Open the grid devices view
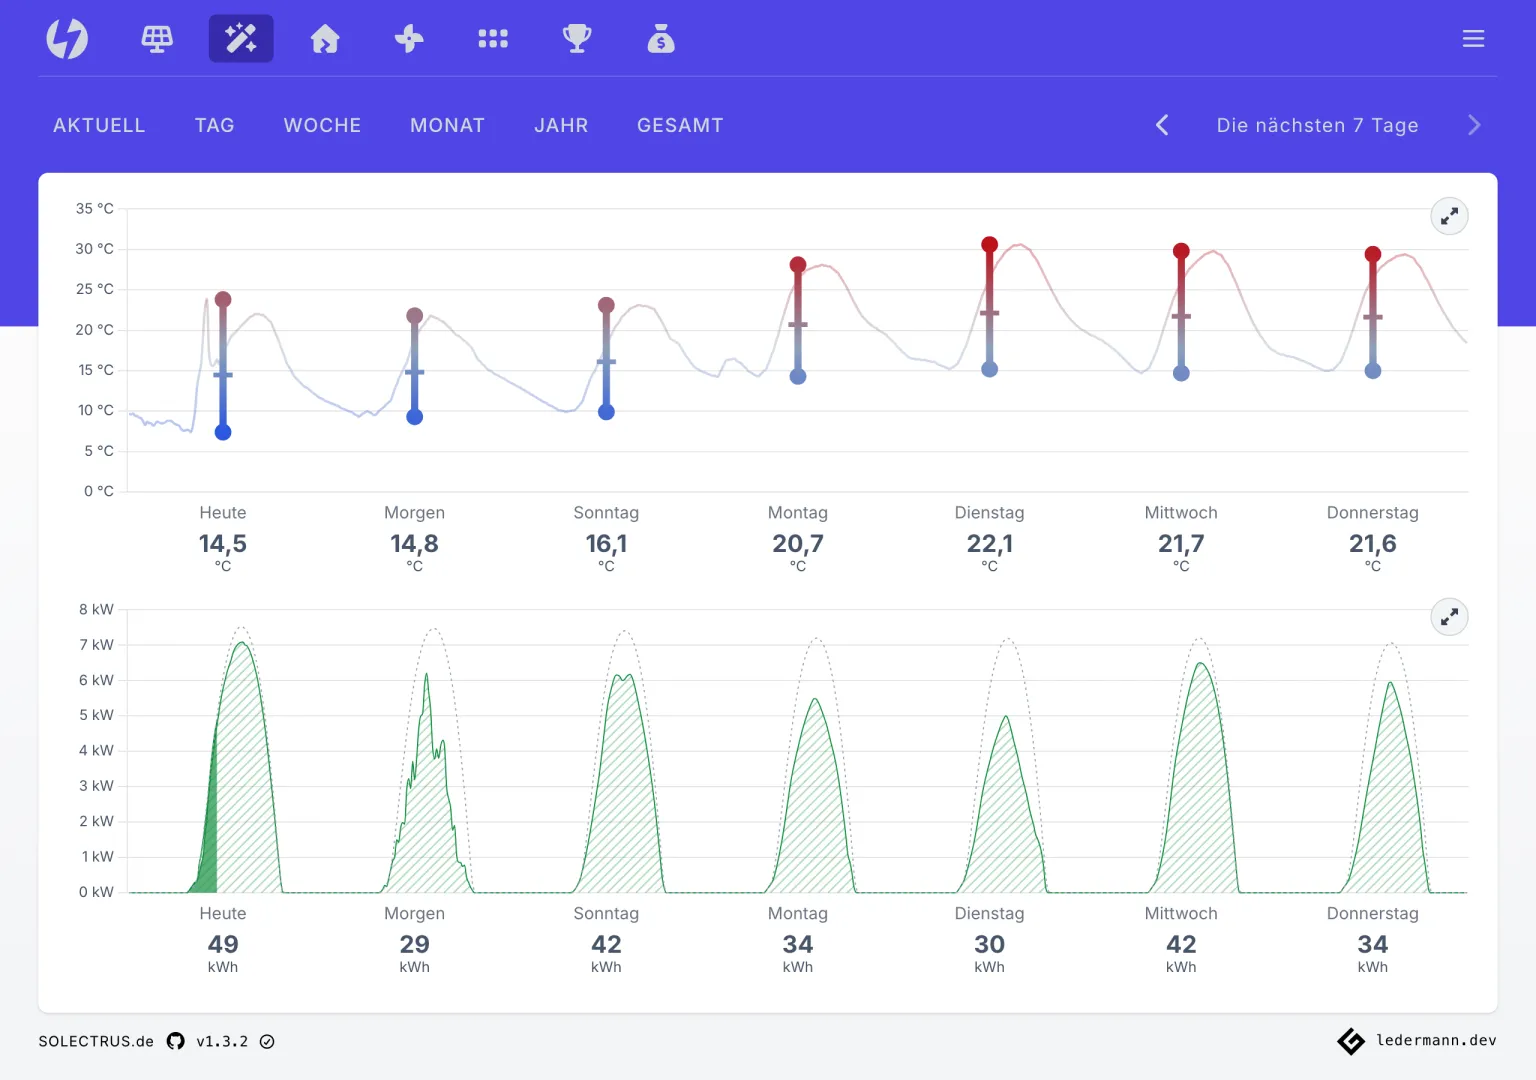 (x=493, y=39)
